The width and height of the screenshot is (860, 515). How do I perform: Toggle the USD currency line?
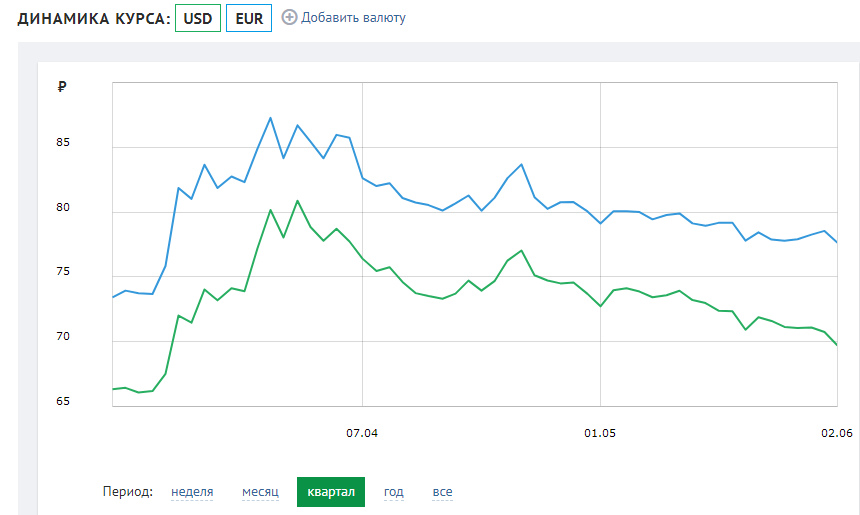point(197,18)
